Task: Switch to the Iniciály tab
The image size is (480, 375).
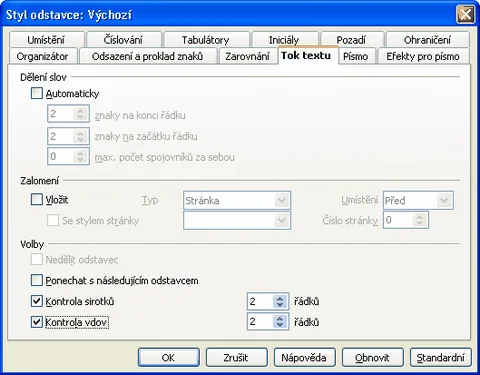Action: (284, 40)
